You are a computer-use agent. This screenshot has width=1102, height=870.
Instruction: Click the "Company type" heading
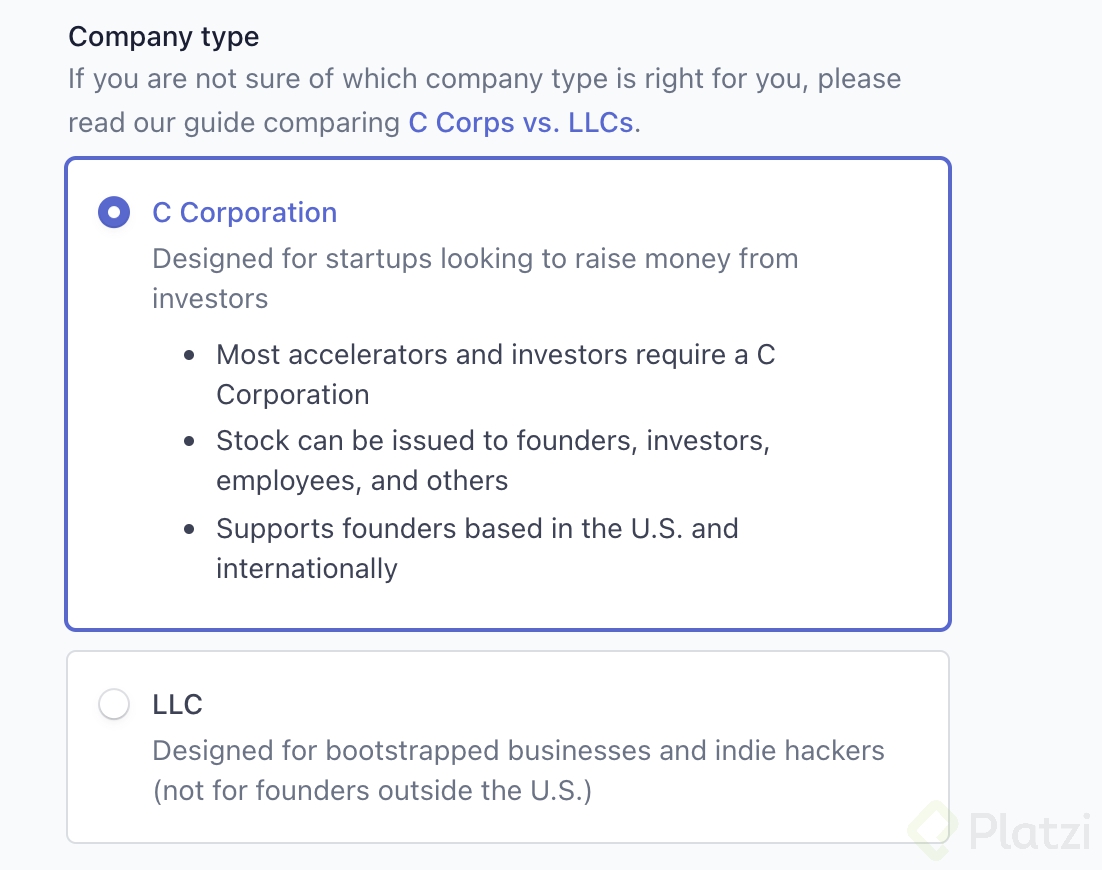(164, 37)
